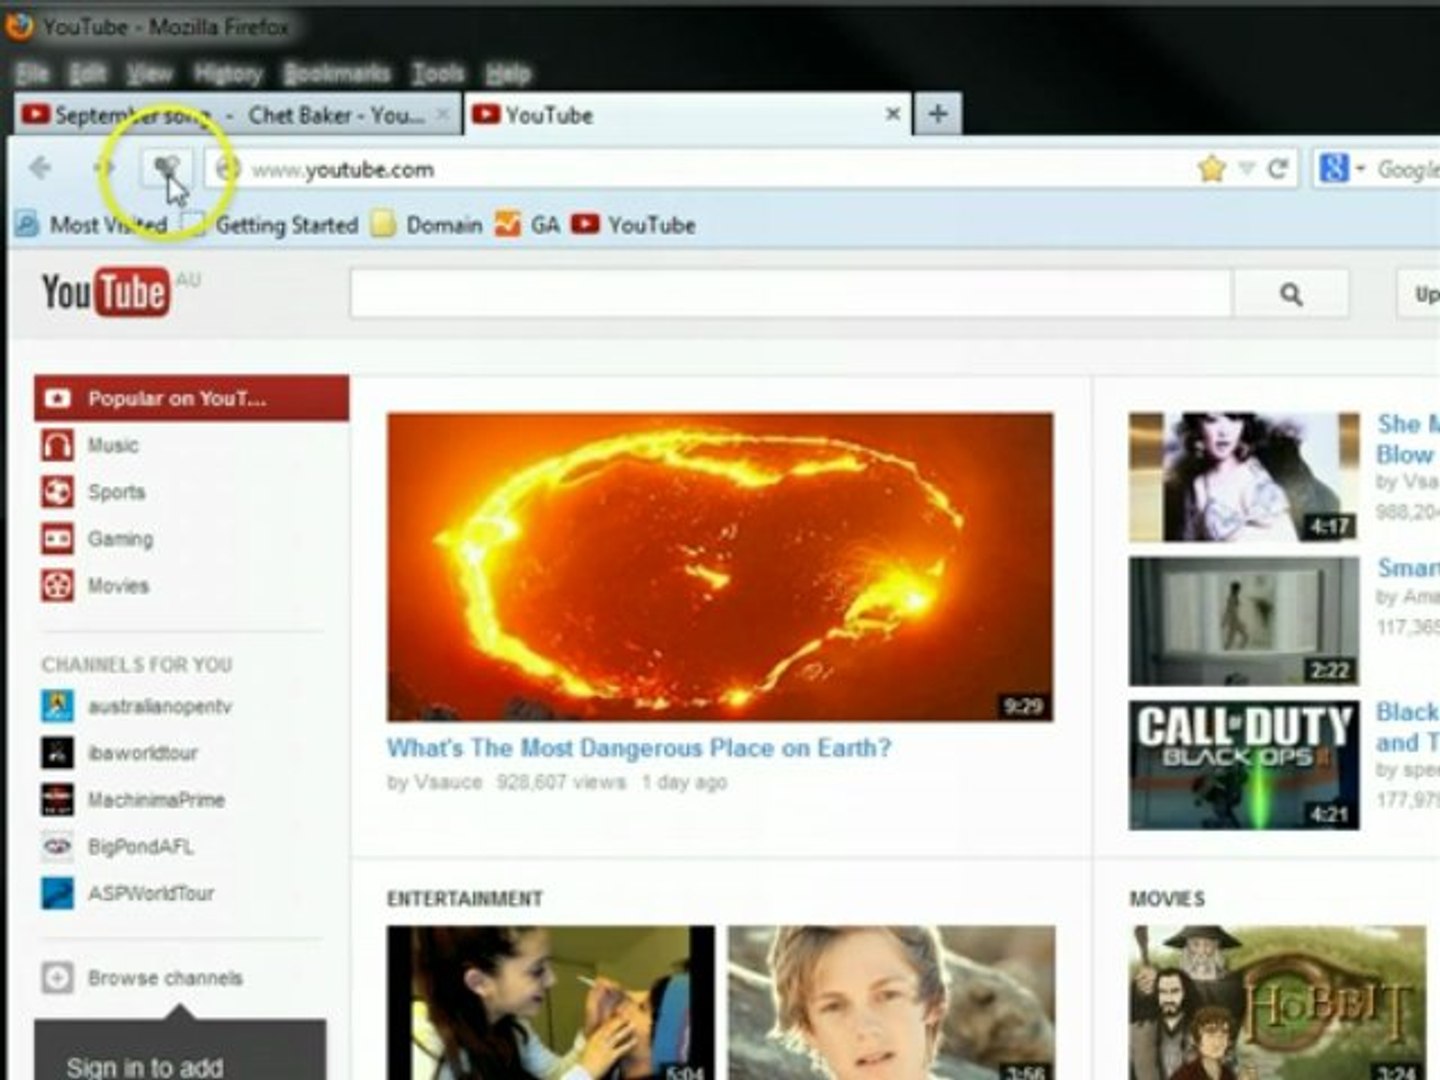Open the Call of Duty Black Ops thumbnail
Viewport: 1440px width, 1080px height.
click(x=1244, y=765)
